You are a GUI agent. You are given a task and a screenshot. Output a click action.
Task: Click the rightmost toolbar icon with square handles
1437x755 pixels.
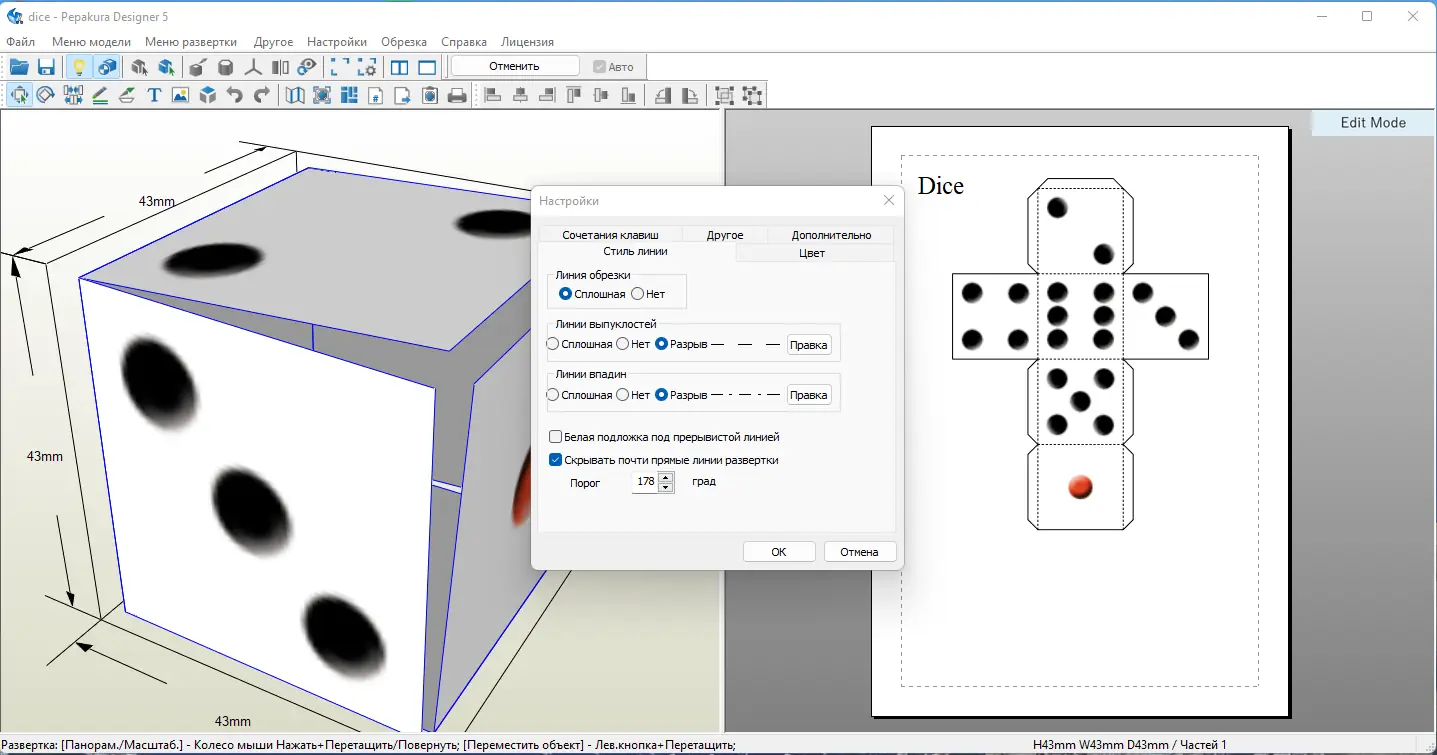pos(752,95)
